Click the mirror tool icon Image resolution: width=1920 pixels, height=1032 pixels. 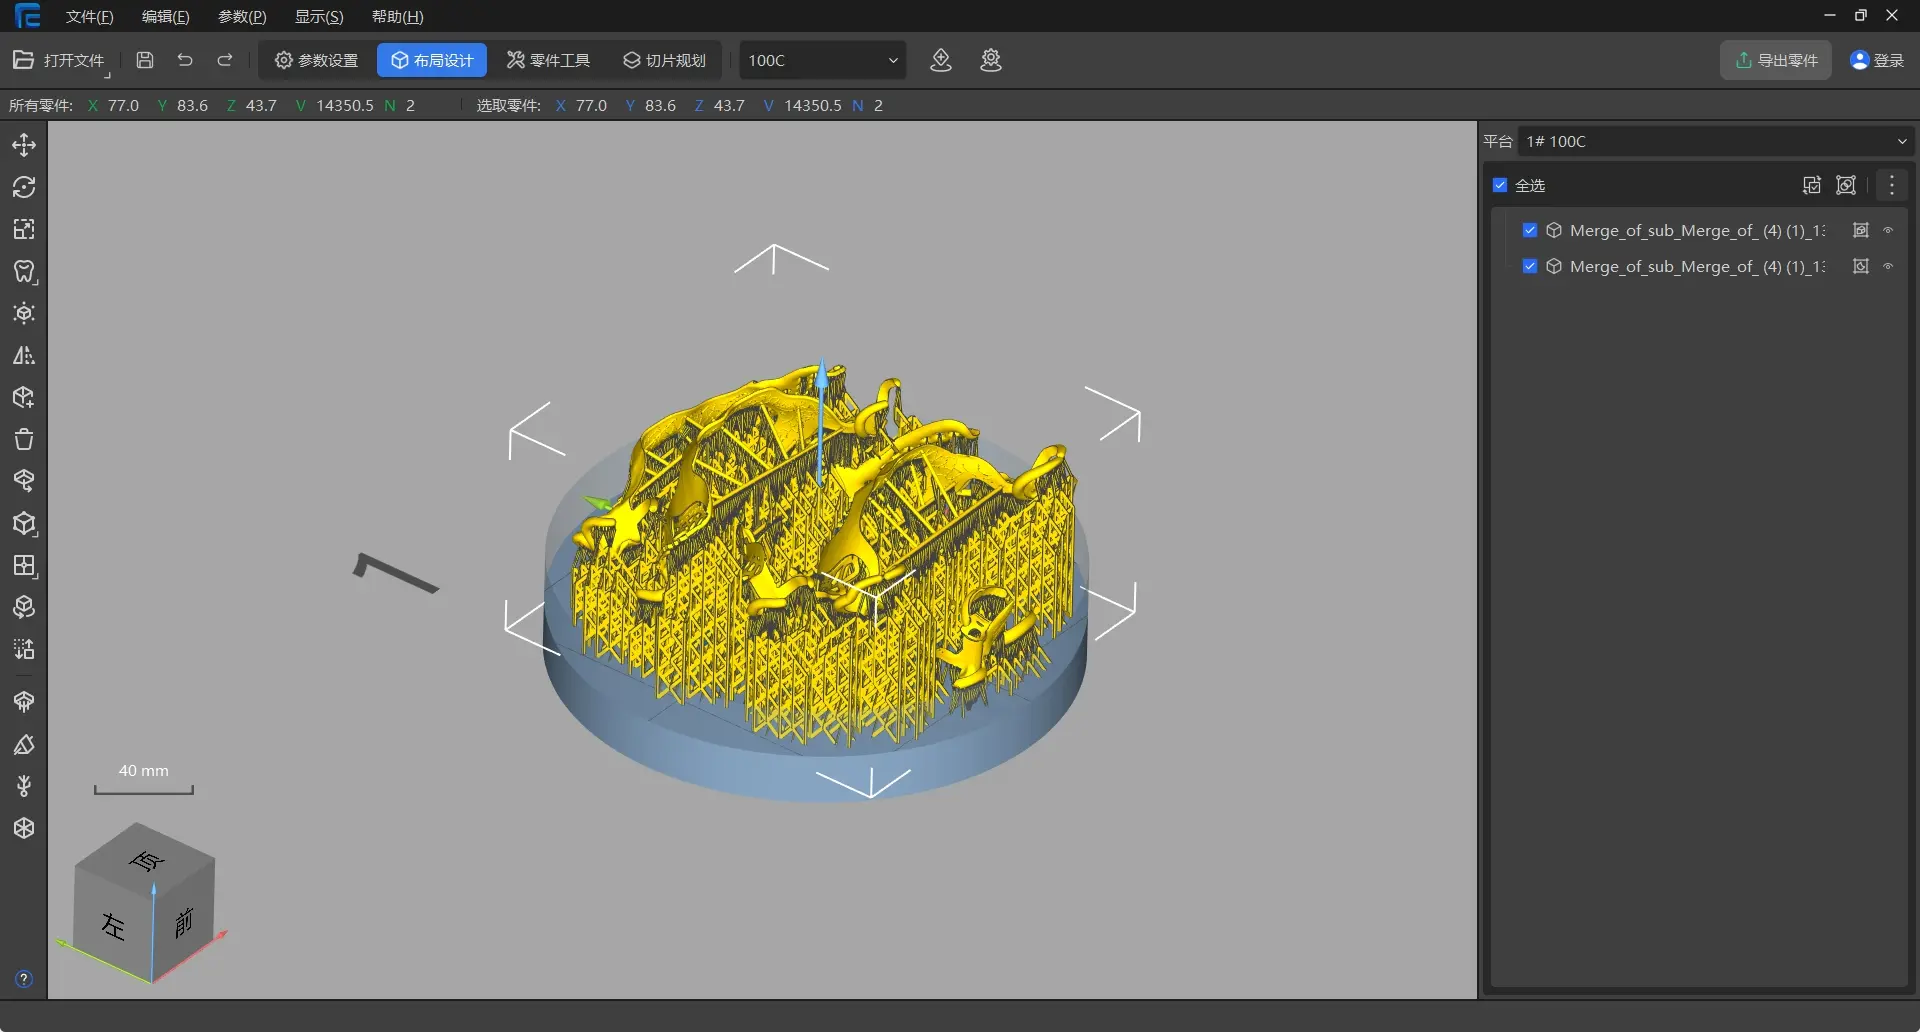coord(24,355)
